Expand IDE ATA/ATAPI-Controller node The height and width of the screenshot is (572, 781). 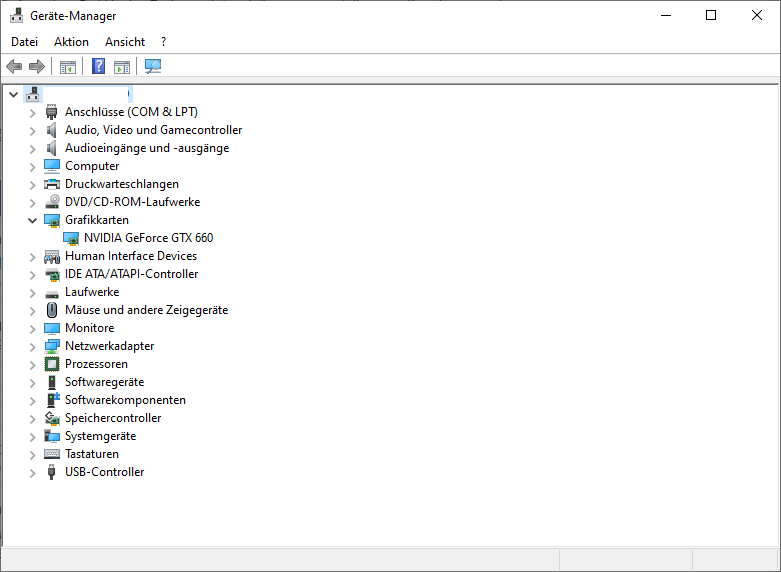pyautogui.click(x=33, y=275)
